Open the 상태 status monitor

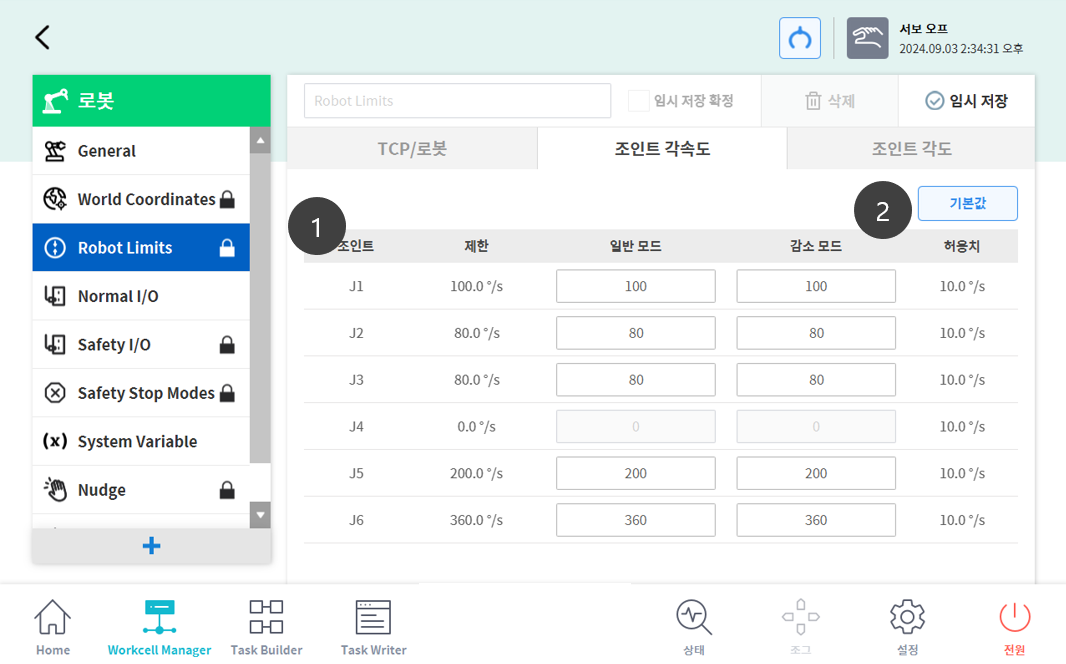click(694, 628)
